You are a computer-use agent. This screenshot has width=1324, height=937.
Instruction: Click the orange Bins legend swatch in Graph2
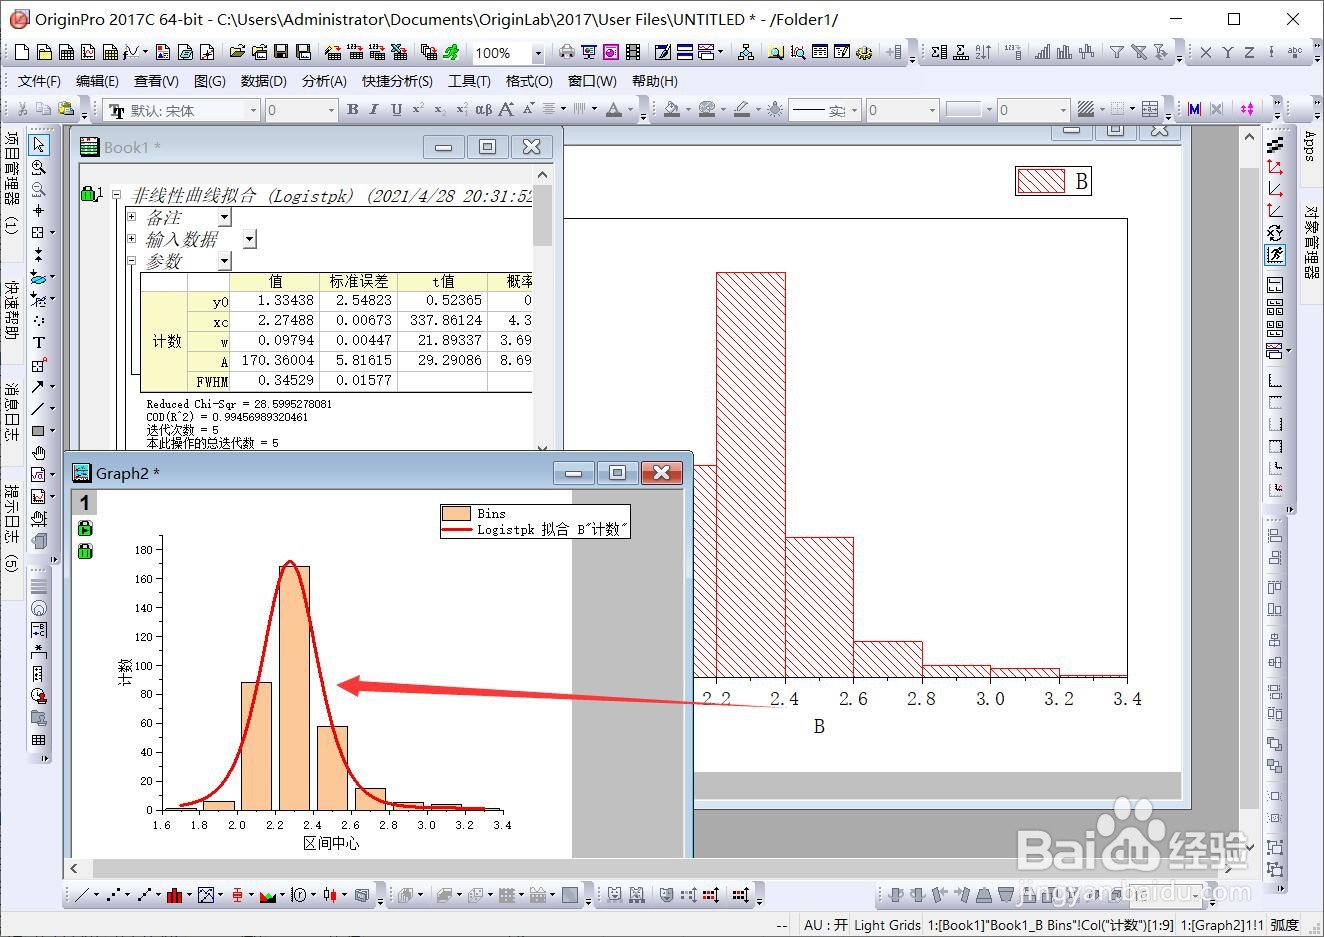(456, 514)
